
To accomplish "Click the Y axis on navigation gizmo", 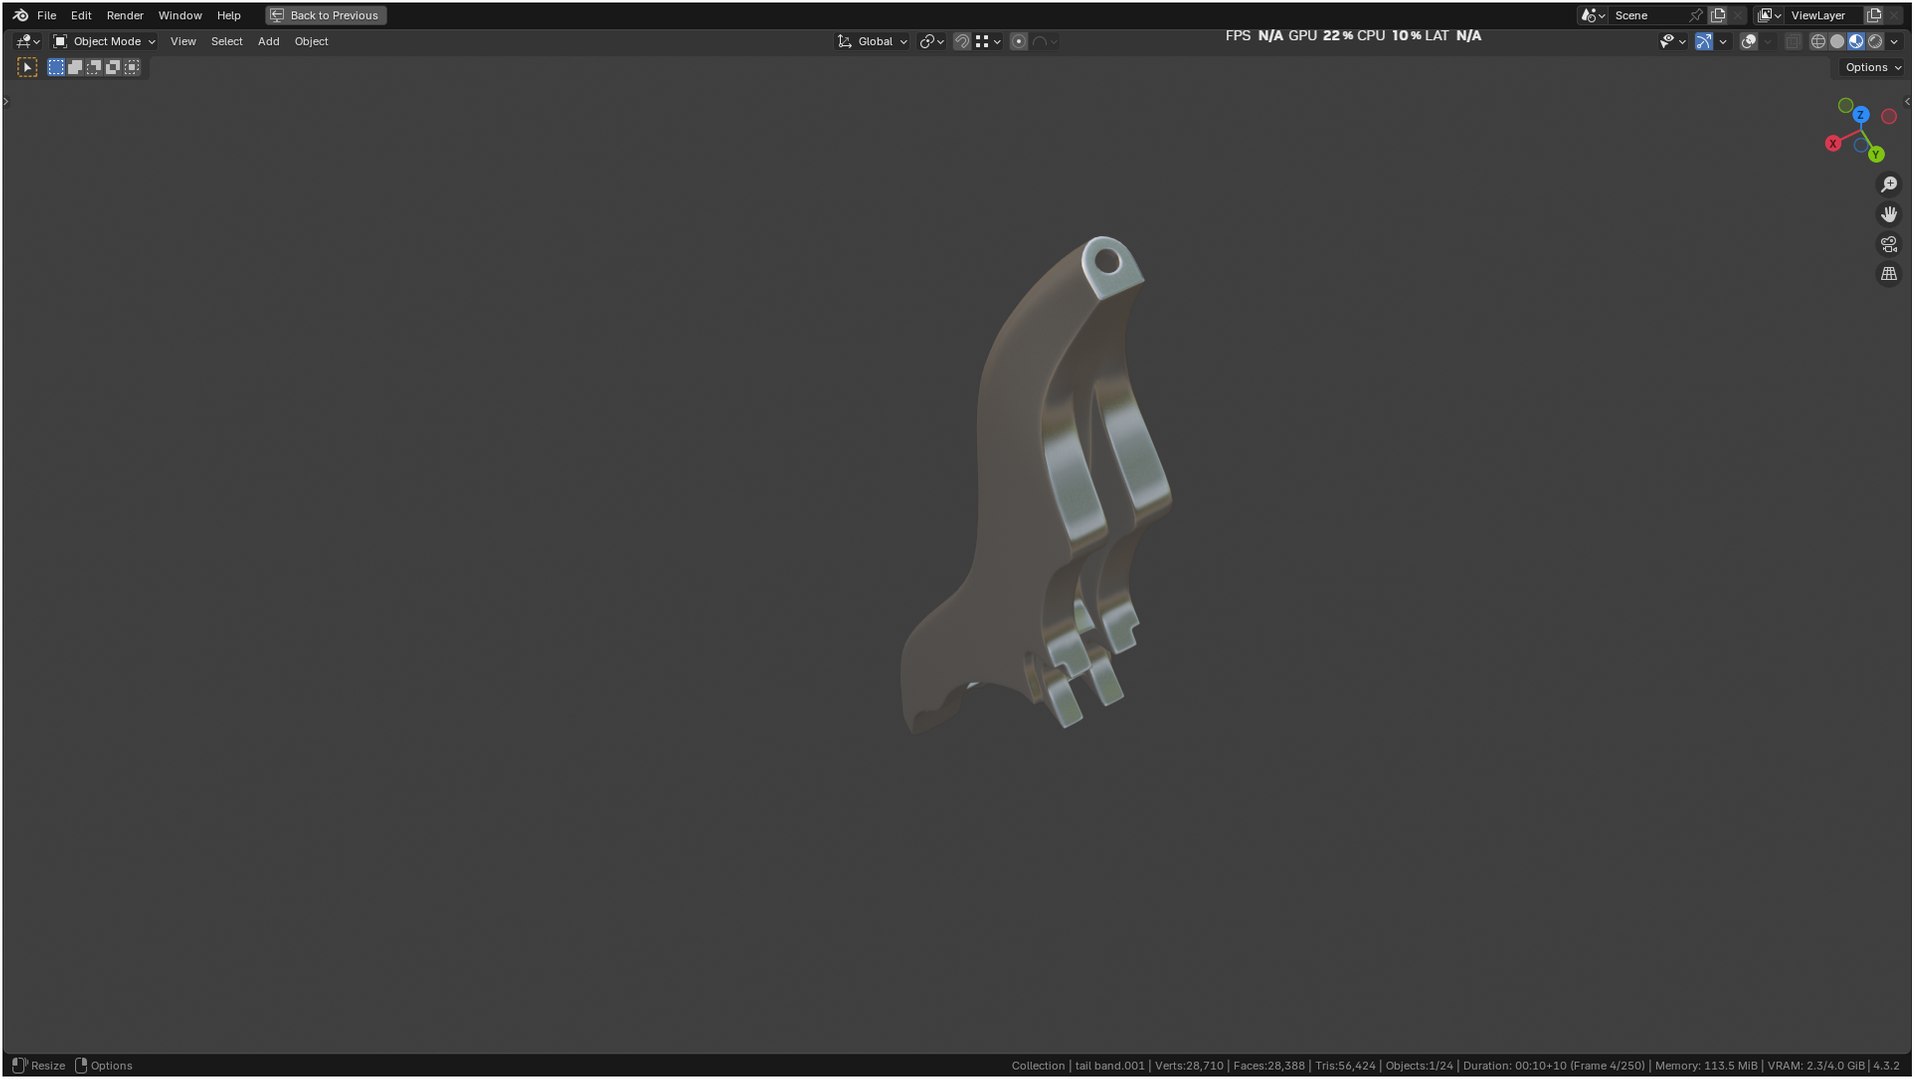I will [1876, 154].
